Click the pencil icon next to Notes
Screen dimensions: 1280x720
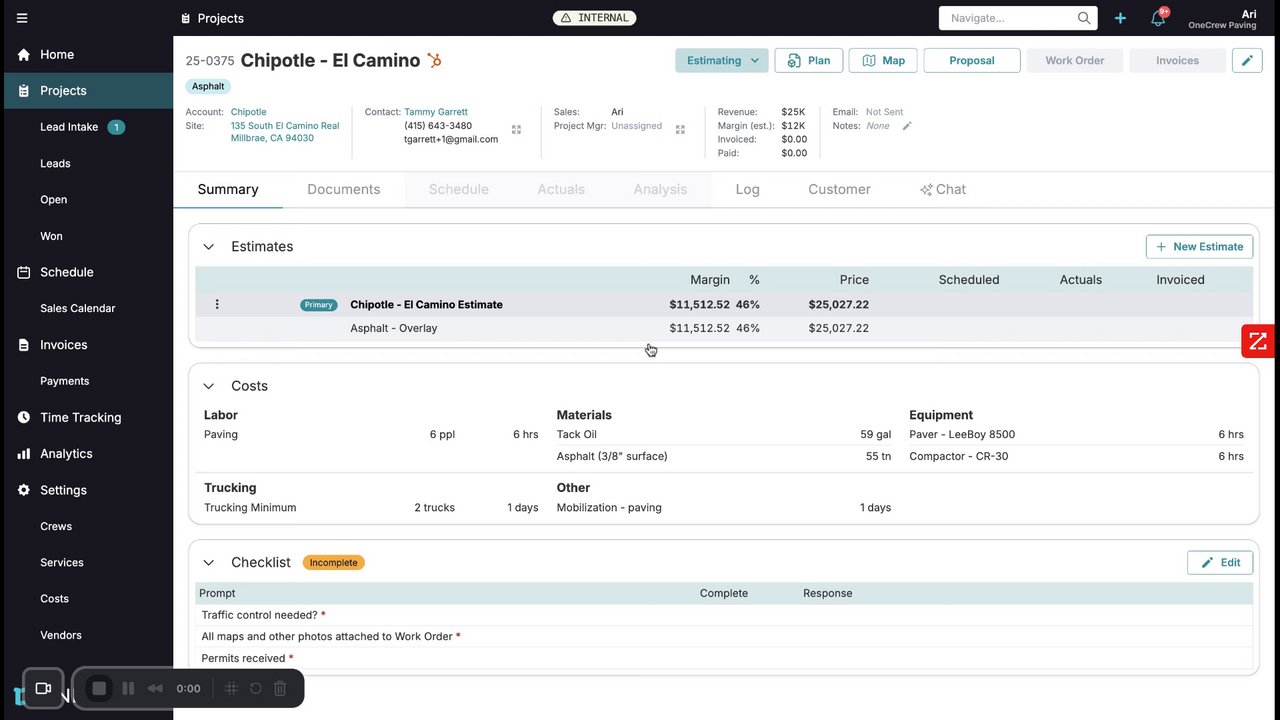[907, 126]
